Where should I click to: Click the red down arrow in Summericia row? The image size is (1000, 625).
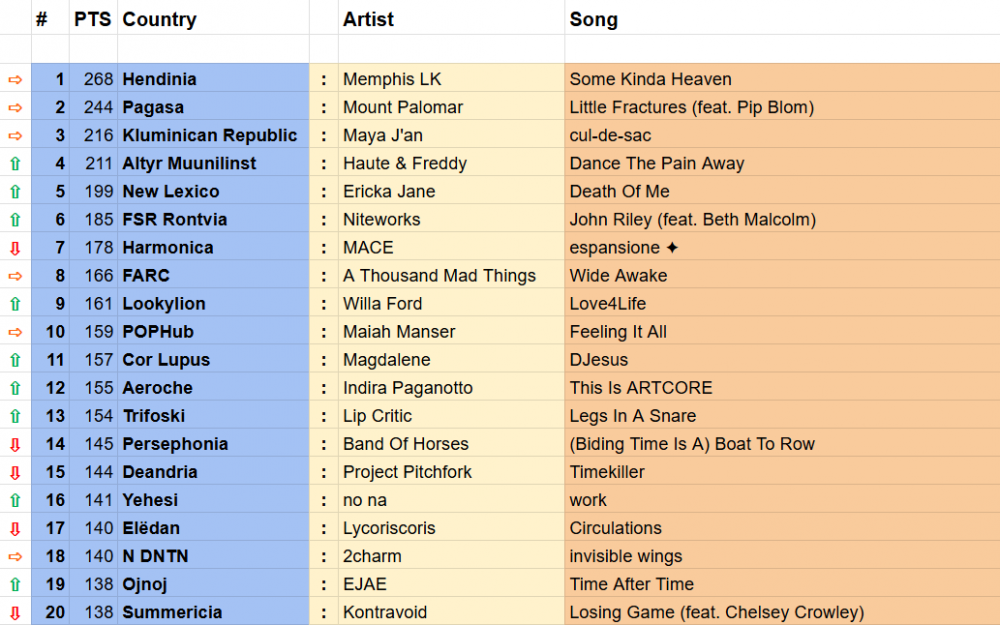tap(15, 612)
